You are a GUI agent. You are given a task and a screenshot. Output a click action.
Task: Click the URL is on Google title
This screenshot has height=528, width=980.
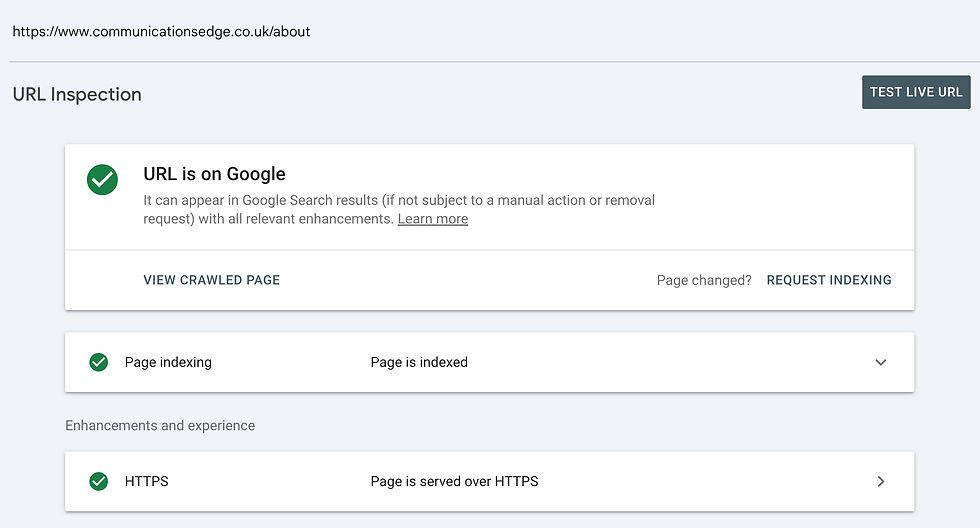214,174
